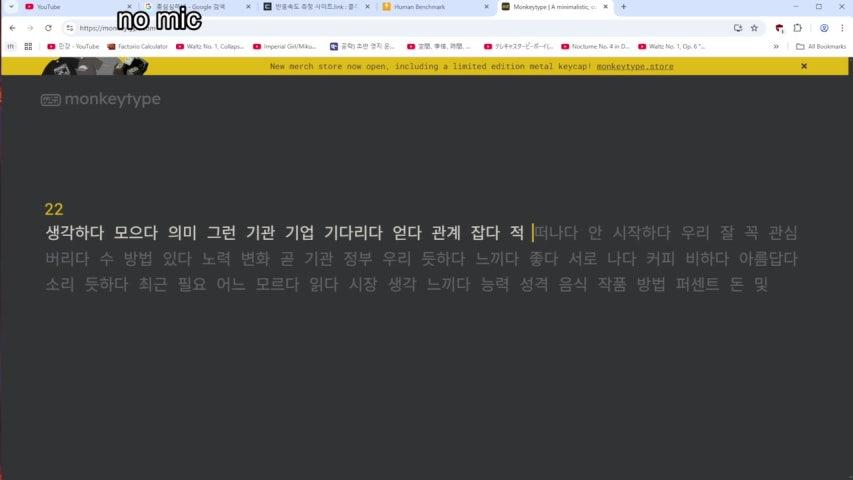Viewport: 853px width, 480px height.
Task: Open the browser extensions puzzle icon
Action: pyautogui.click(x=798, y=28)
